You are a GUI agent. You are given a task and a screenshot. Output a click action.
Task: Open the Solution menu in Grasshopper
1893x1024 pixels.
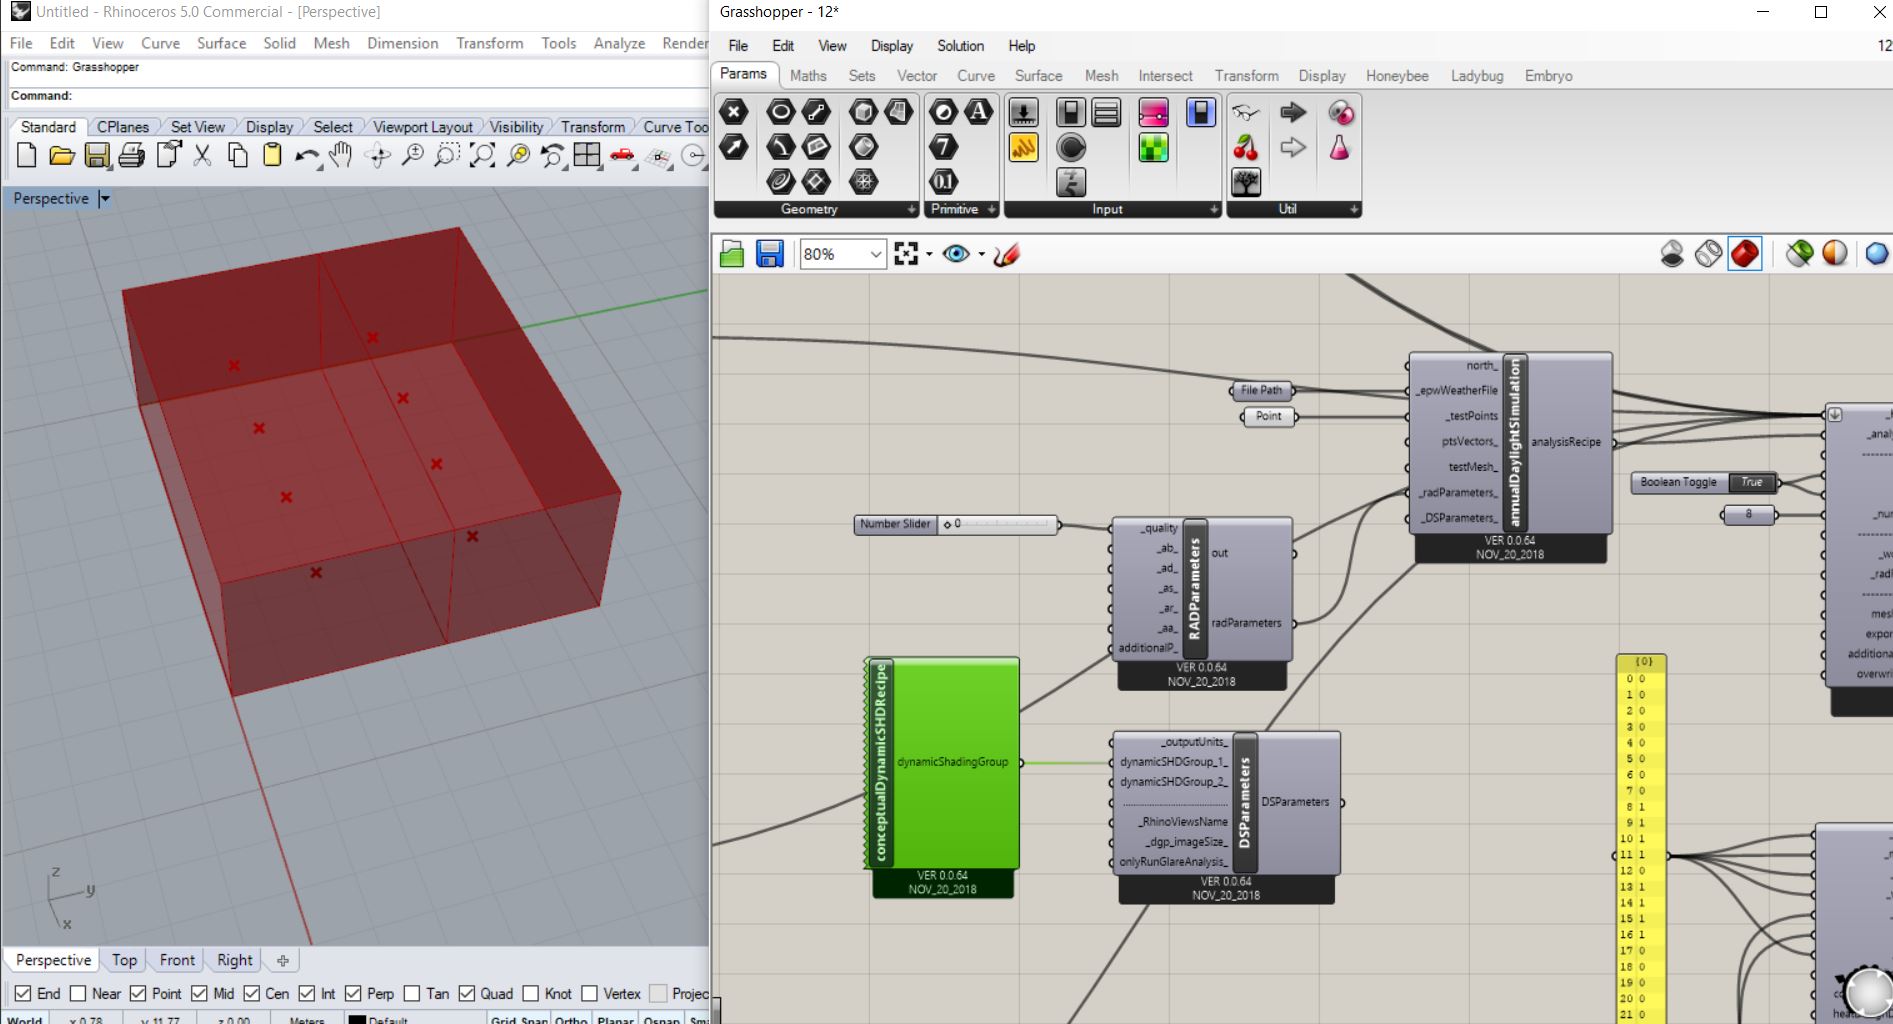(960, 46)
